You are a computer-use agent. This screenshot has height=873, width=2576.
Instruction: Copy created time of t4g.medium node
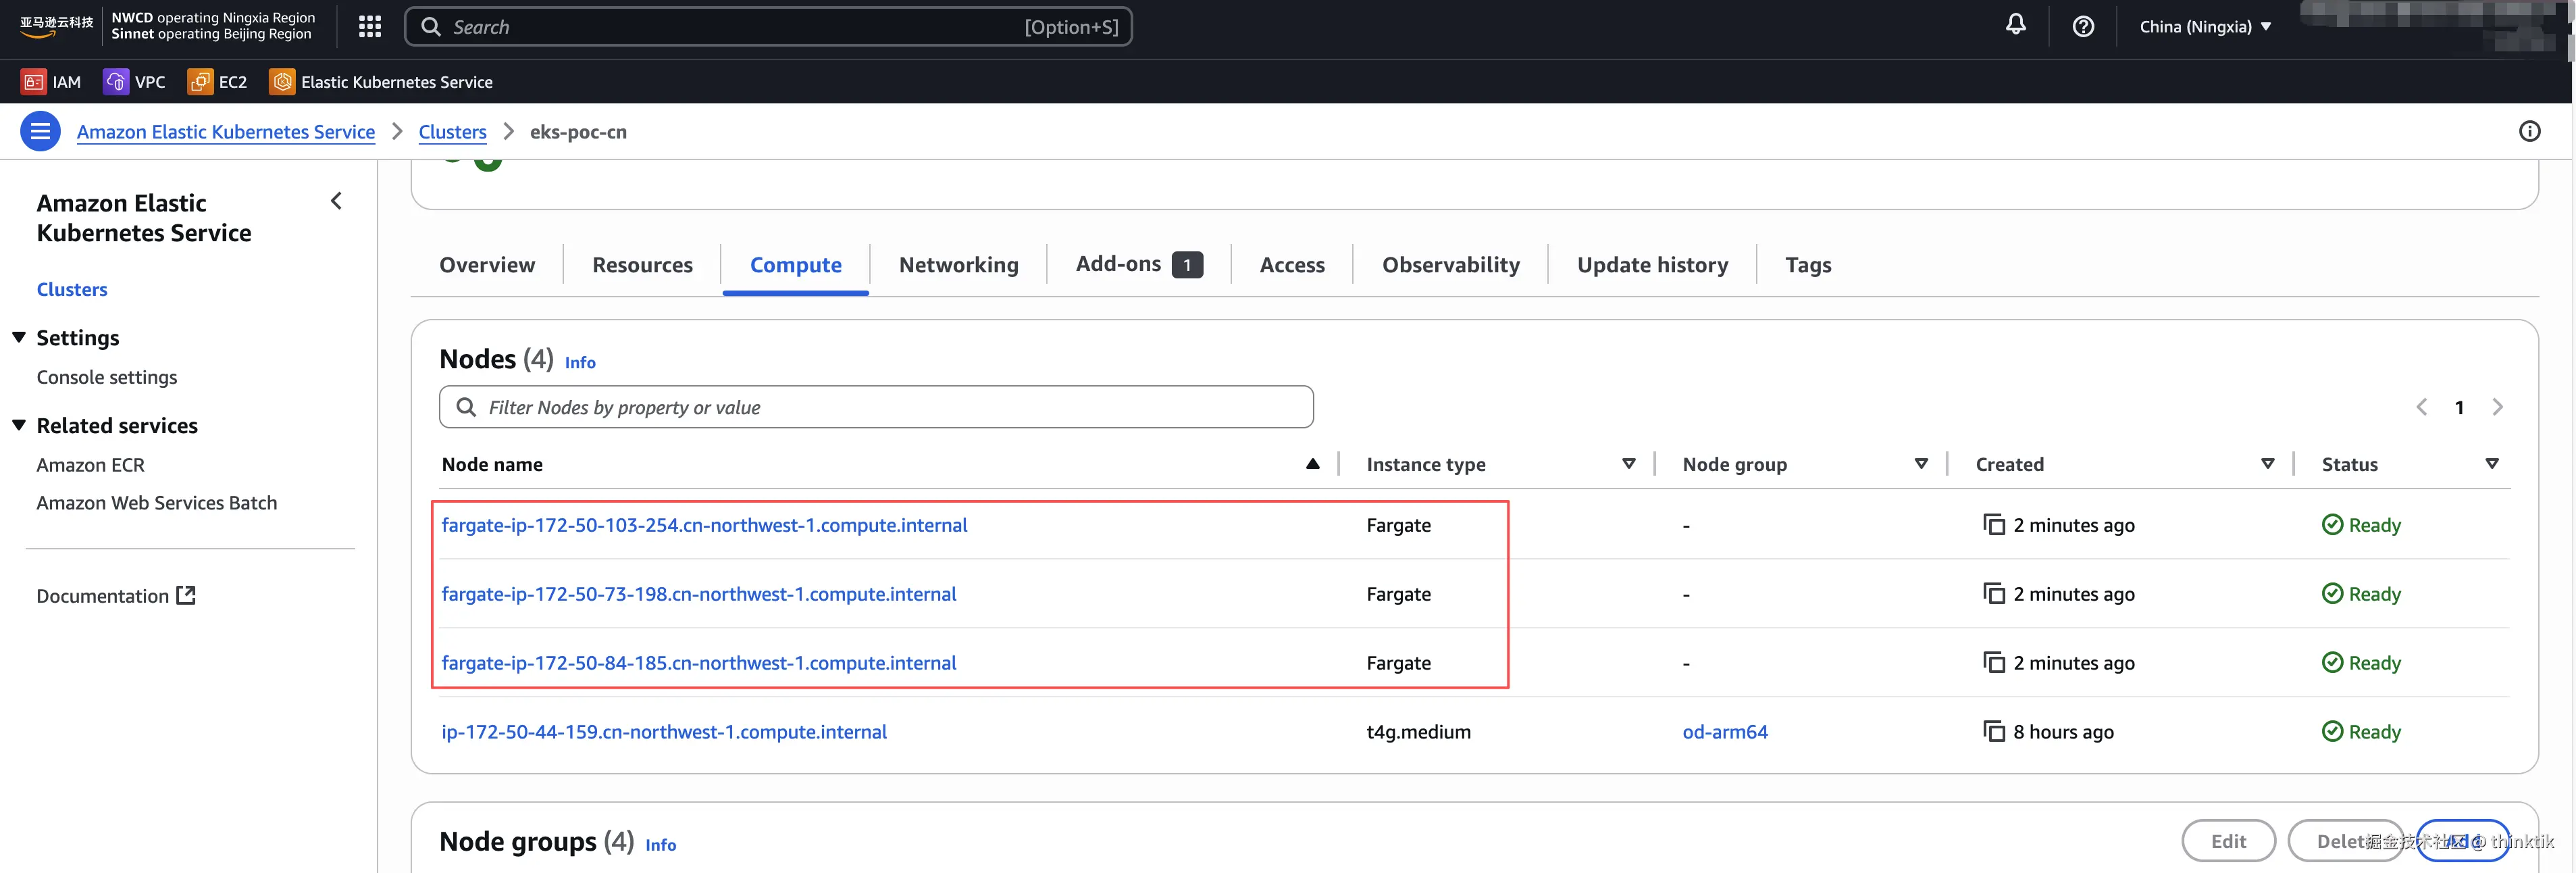1994,732
